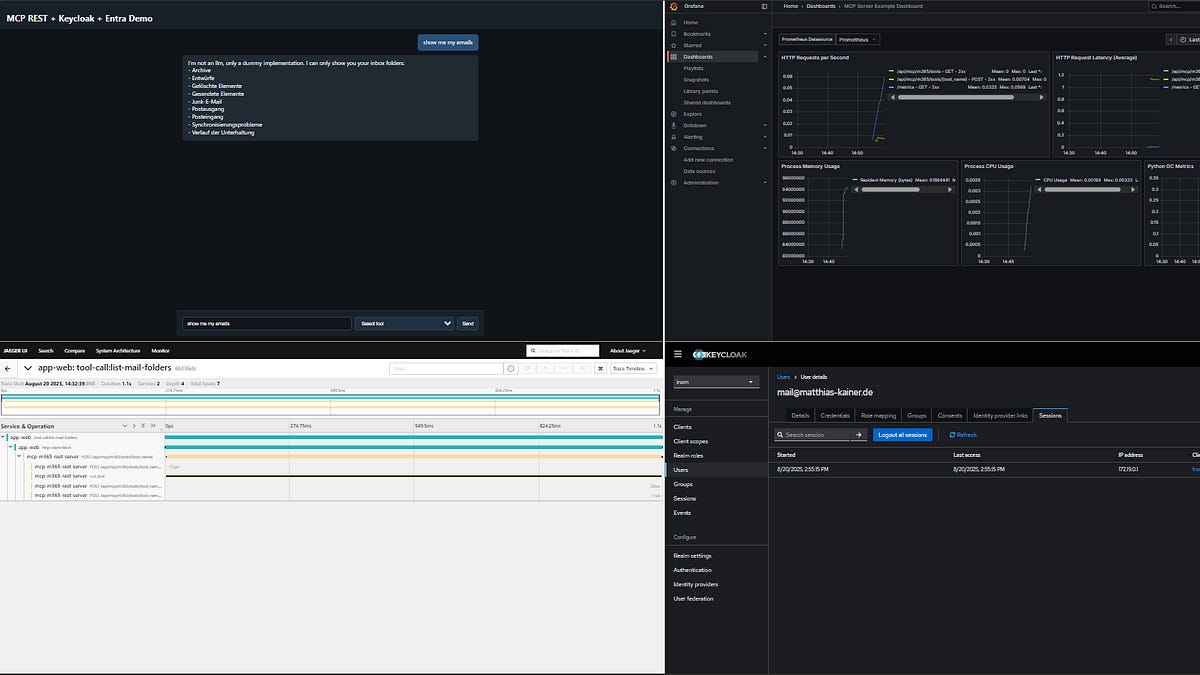This screenshot has width=1200, height=675.
Task: Click Users breadcrumb link in Keycloak
Action: tap(783, 377)
